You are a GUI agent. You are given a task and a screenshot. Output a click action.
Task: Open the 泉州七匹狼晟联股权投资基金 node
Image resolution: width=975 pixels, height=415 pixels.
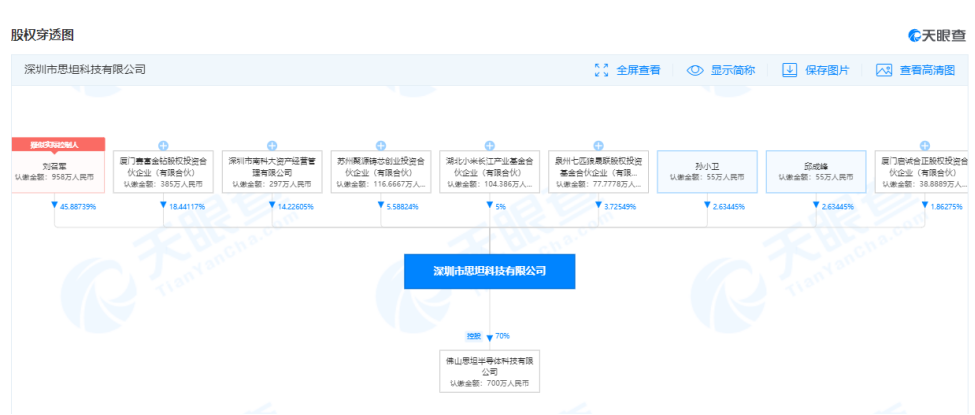pos(598,171)
